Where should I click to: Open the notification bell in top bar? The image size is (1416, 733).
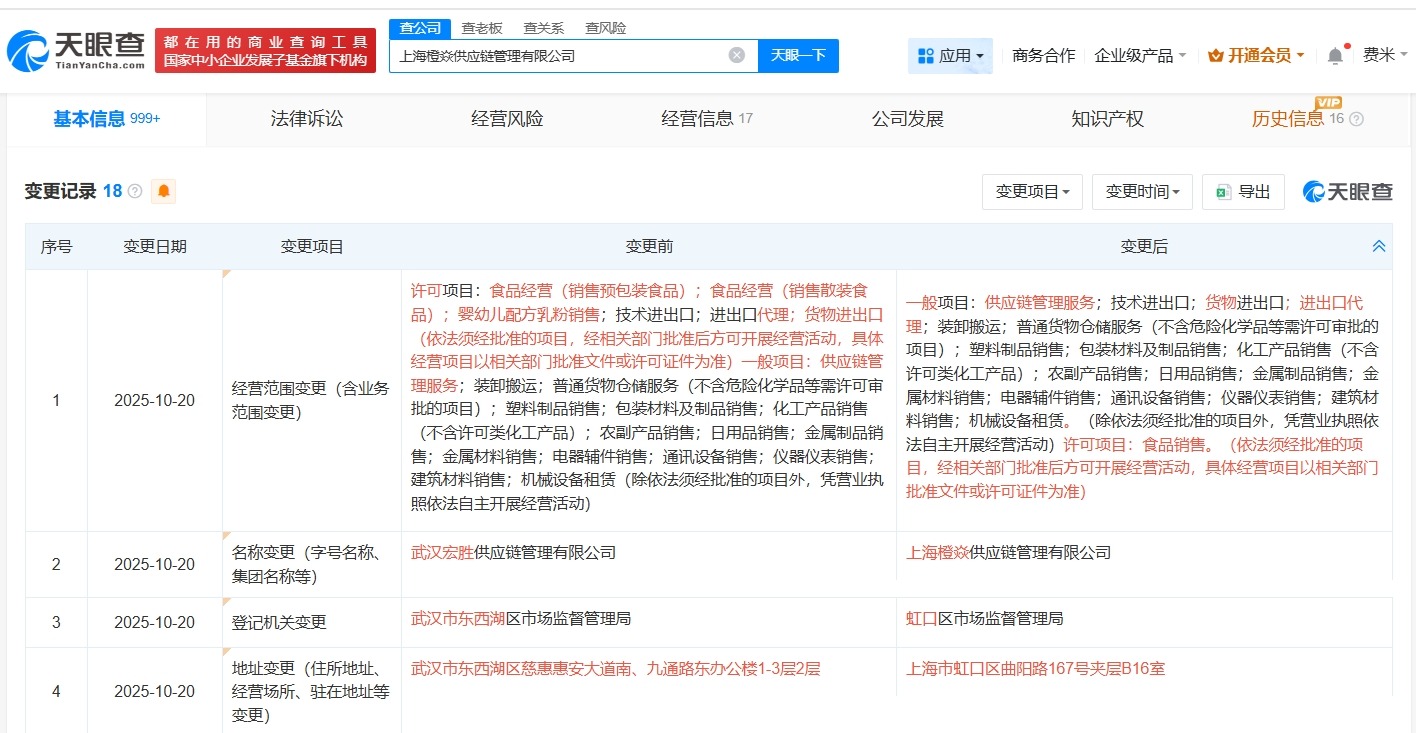click(1333, 56)
